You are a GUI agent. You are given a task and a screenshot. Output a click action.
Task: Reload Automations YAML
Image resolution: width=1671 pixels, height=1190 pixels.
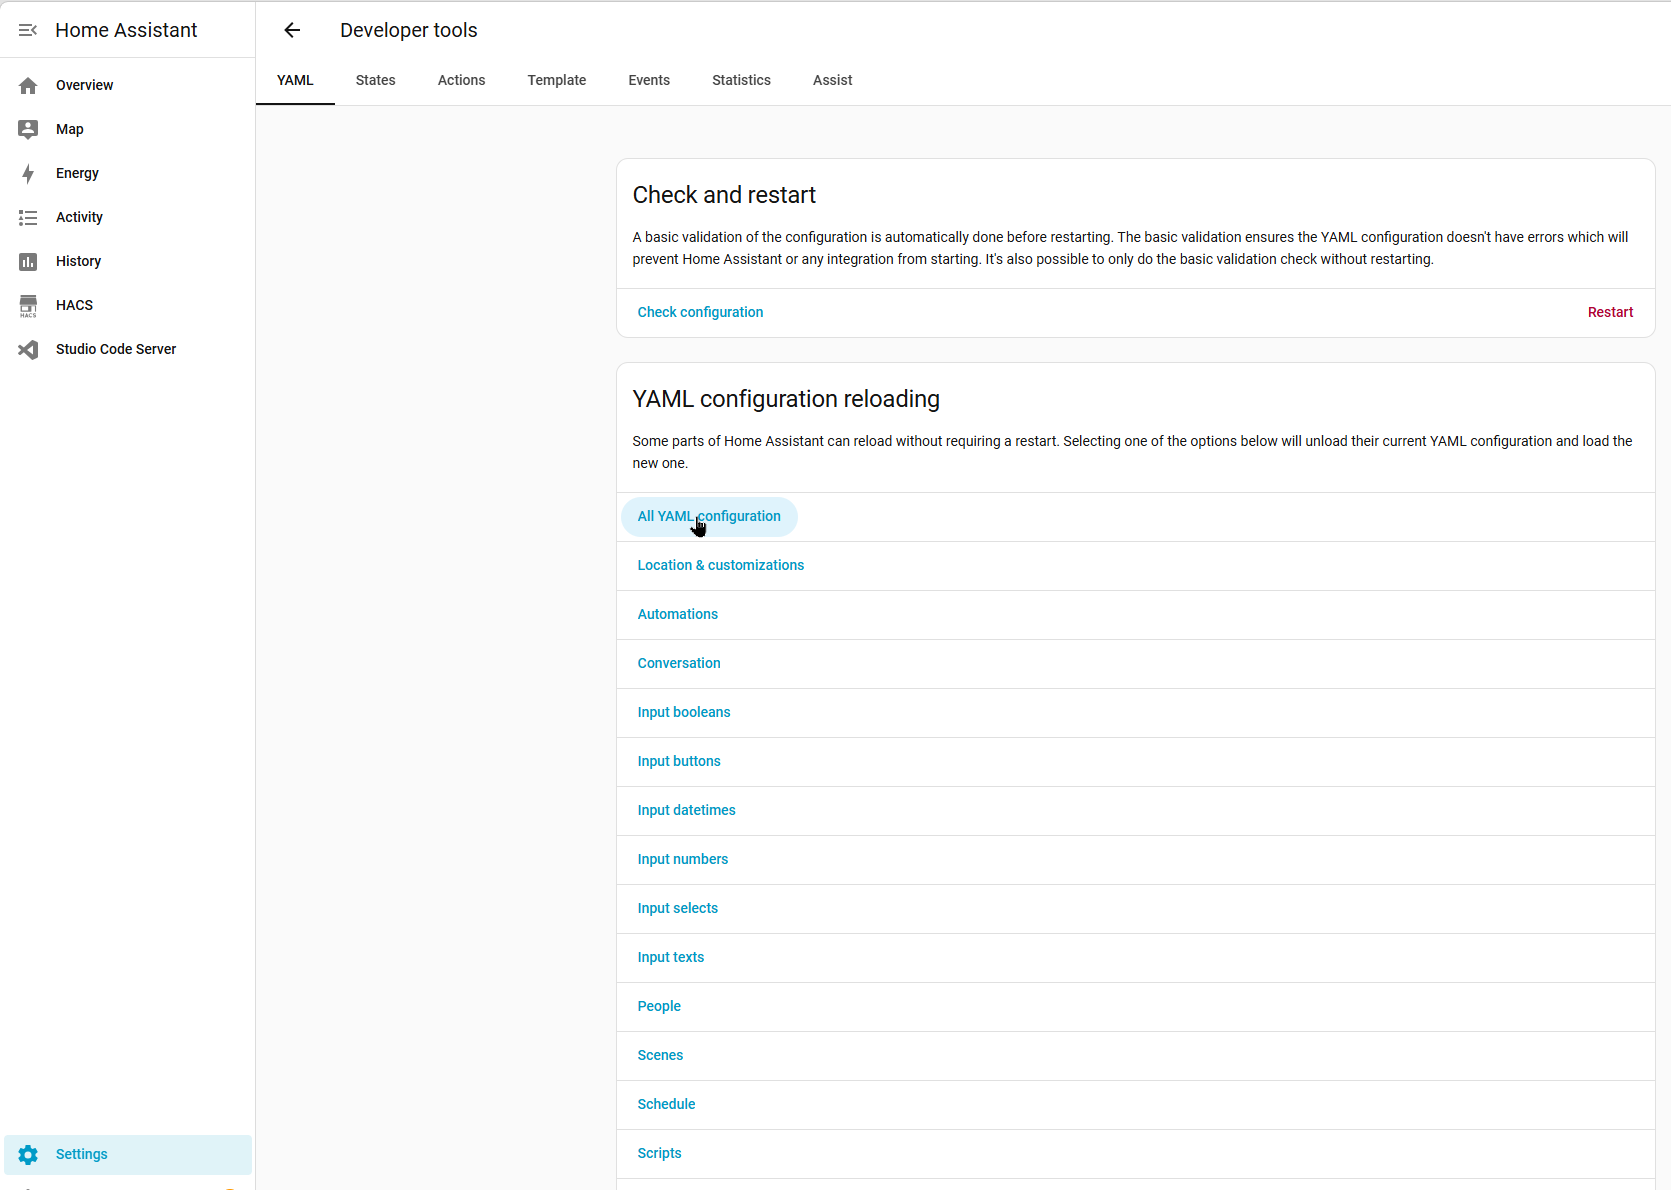pos(677,614)
